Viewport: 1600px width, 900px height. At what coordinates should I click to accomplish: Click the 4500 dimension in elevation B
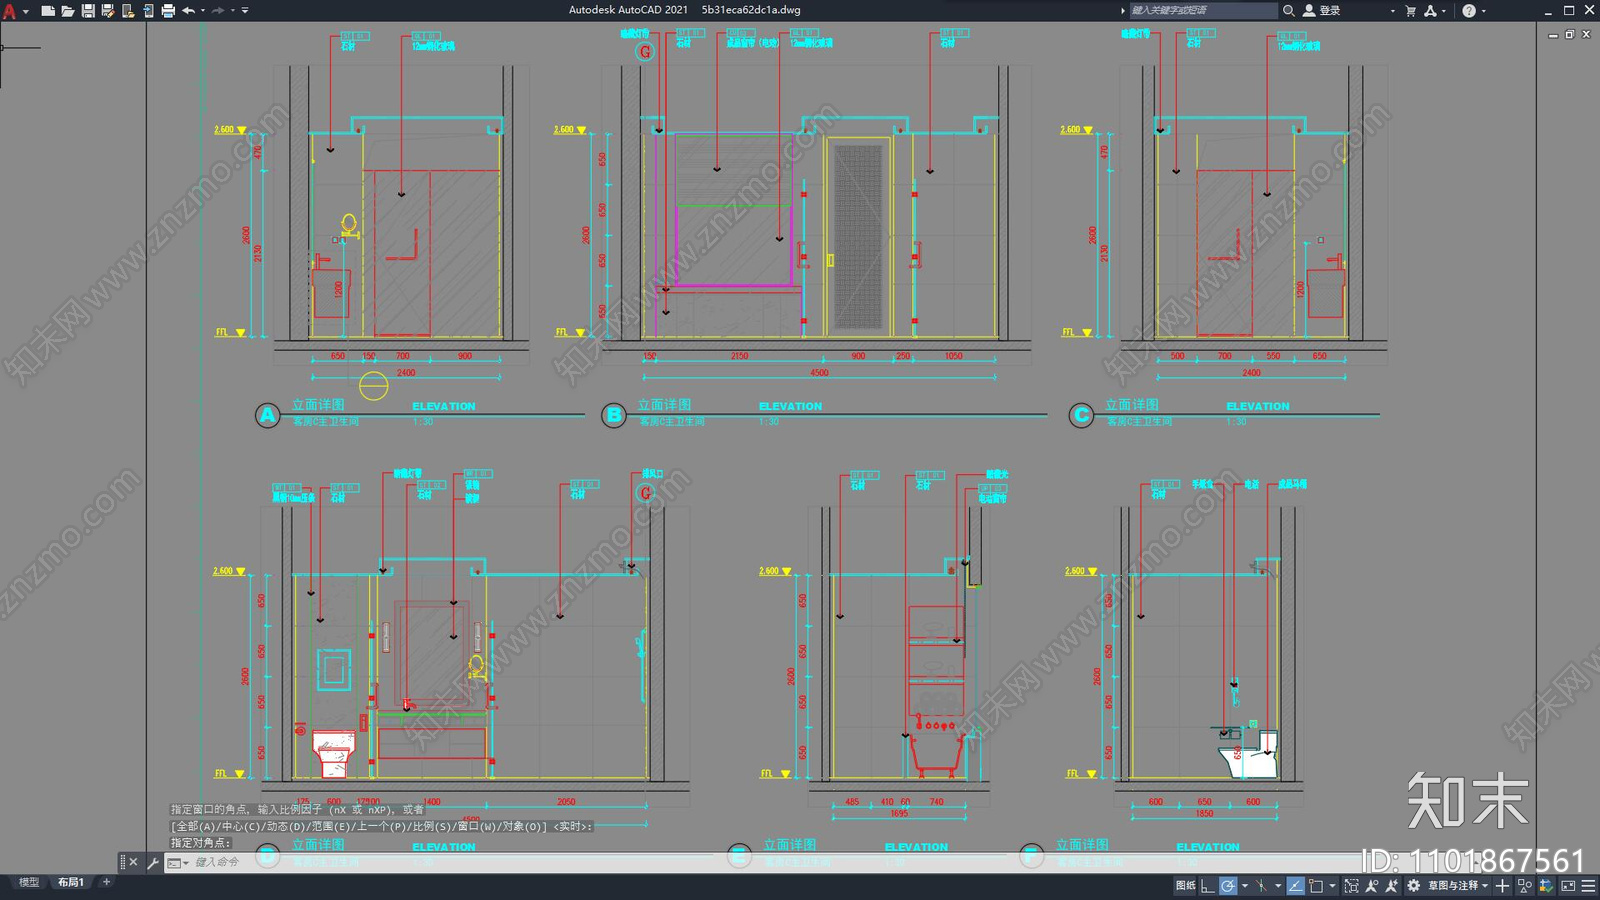pyautogui.click(x=819, y=372)
